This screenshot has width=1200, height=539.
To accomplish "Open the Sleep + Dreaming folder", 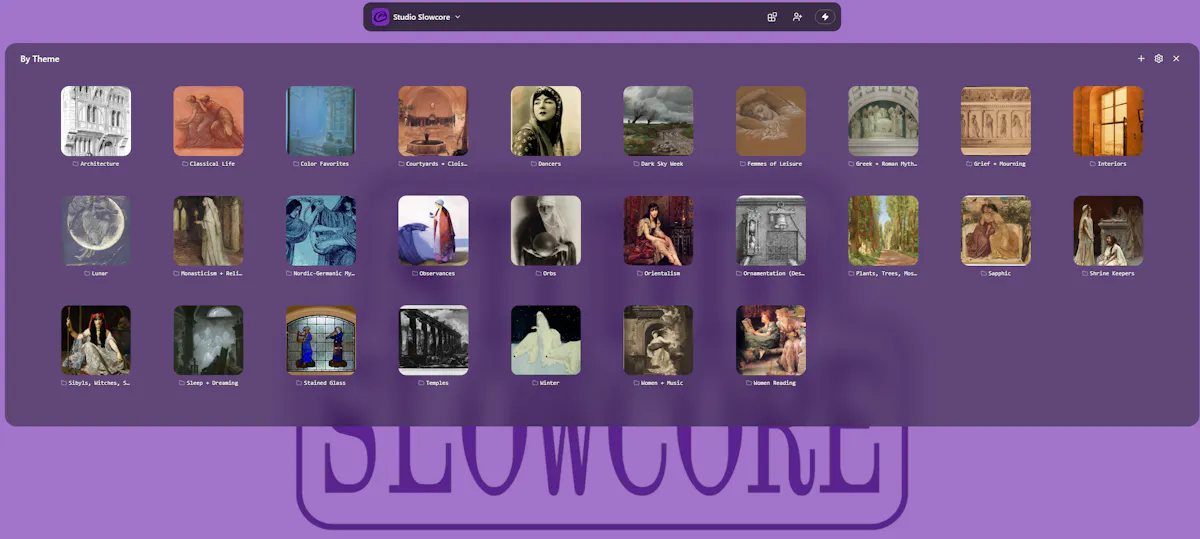I will [x=208, y=340].
